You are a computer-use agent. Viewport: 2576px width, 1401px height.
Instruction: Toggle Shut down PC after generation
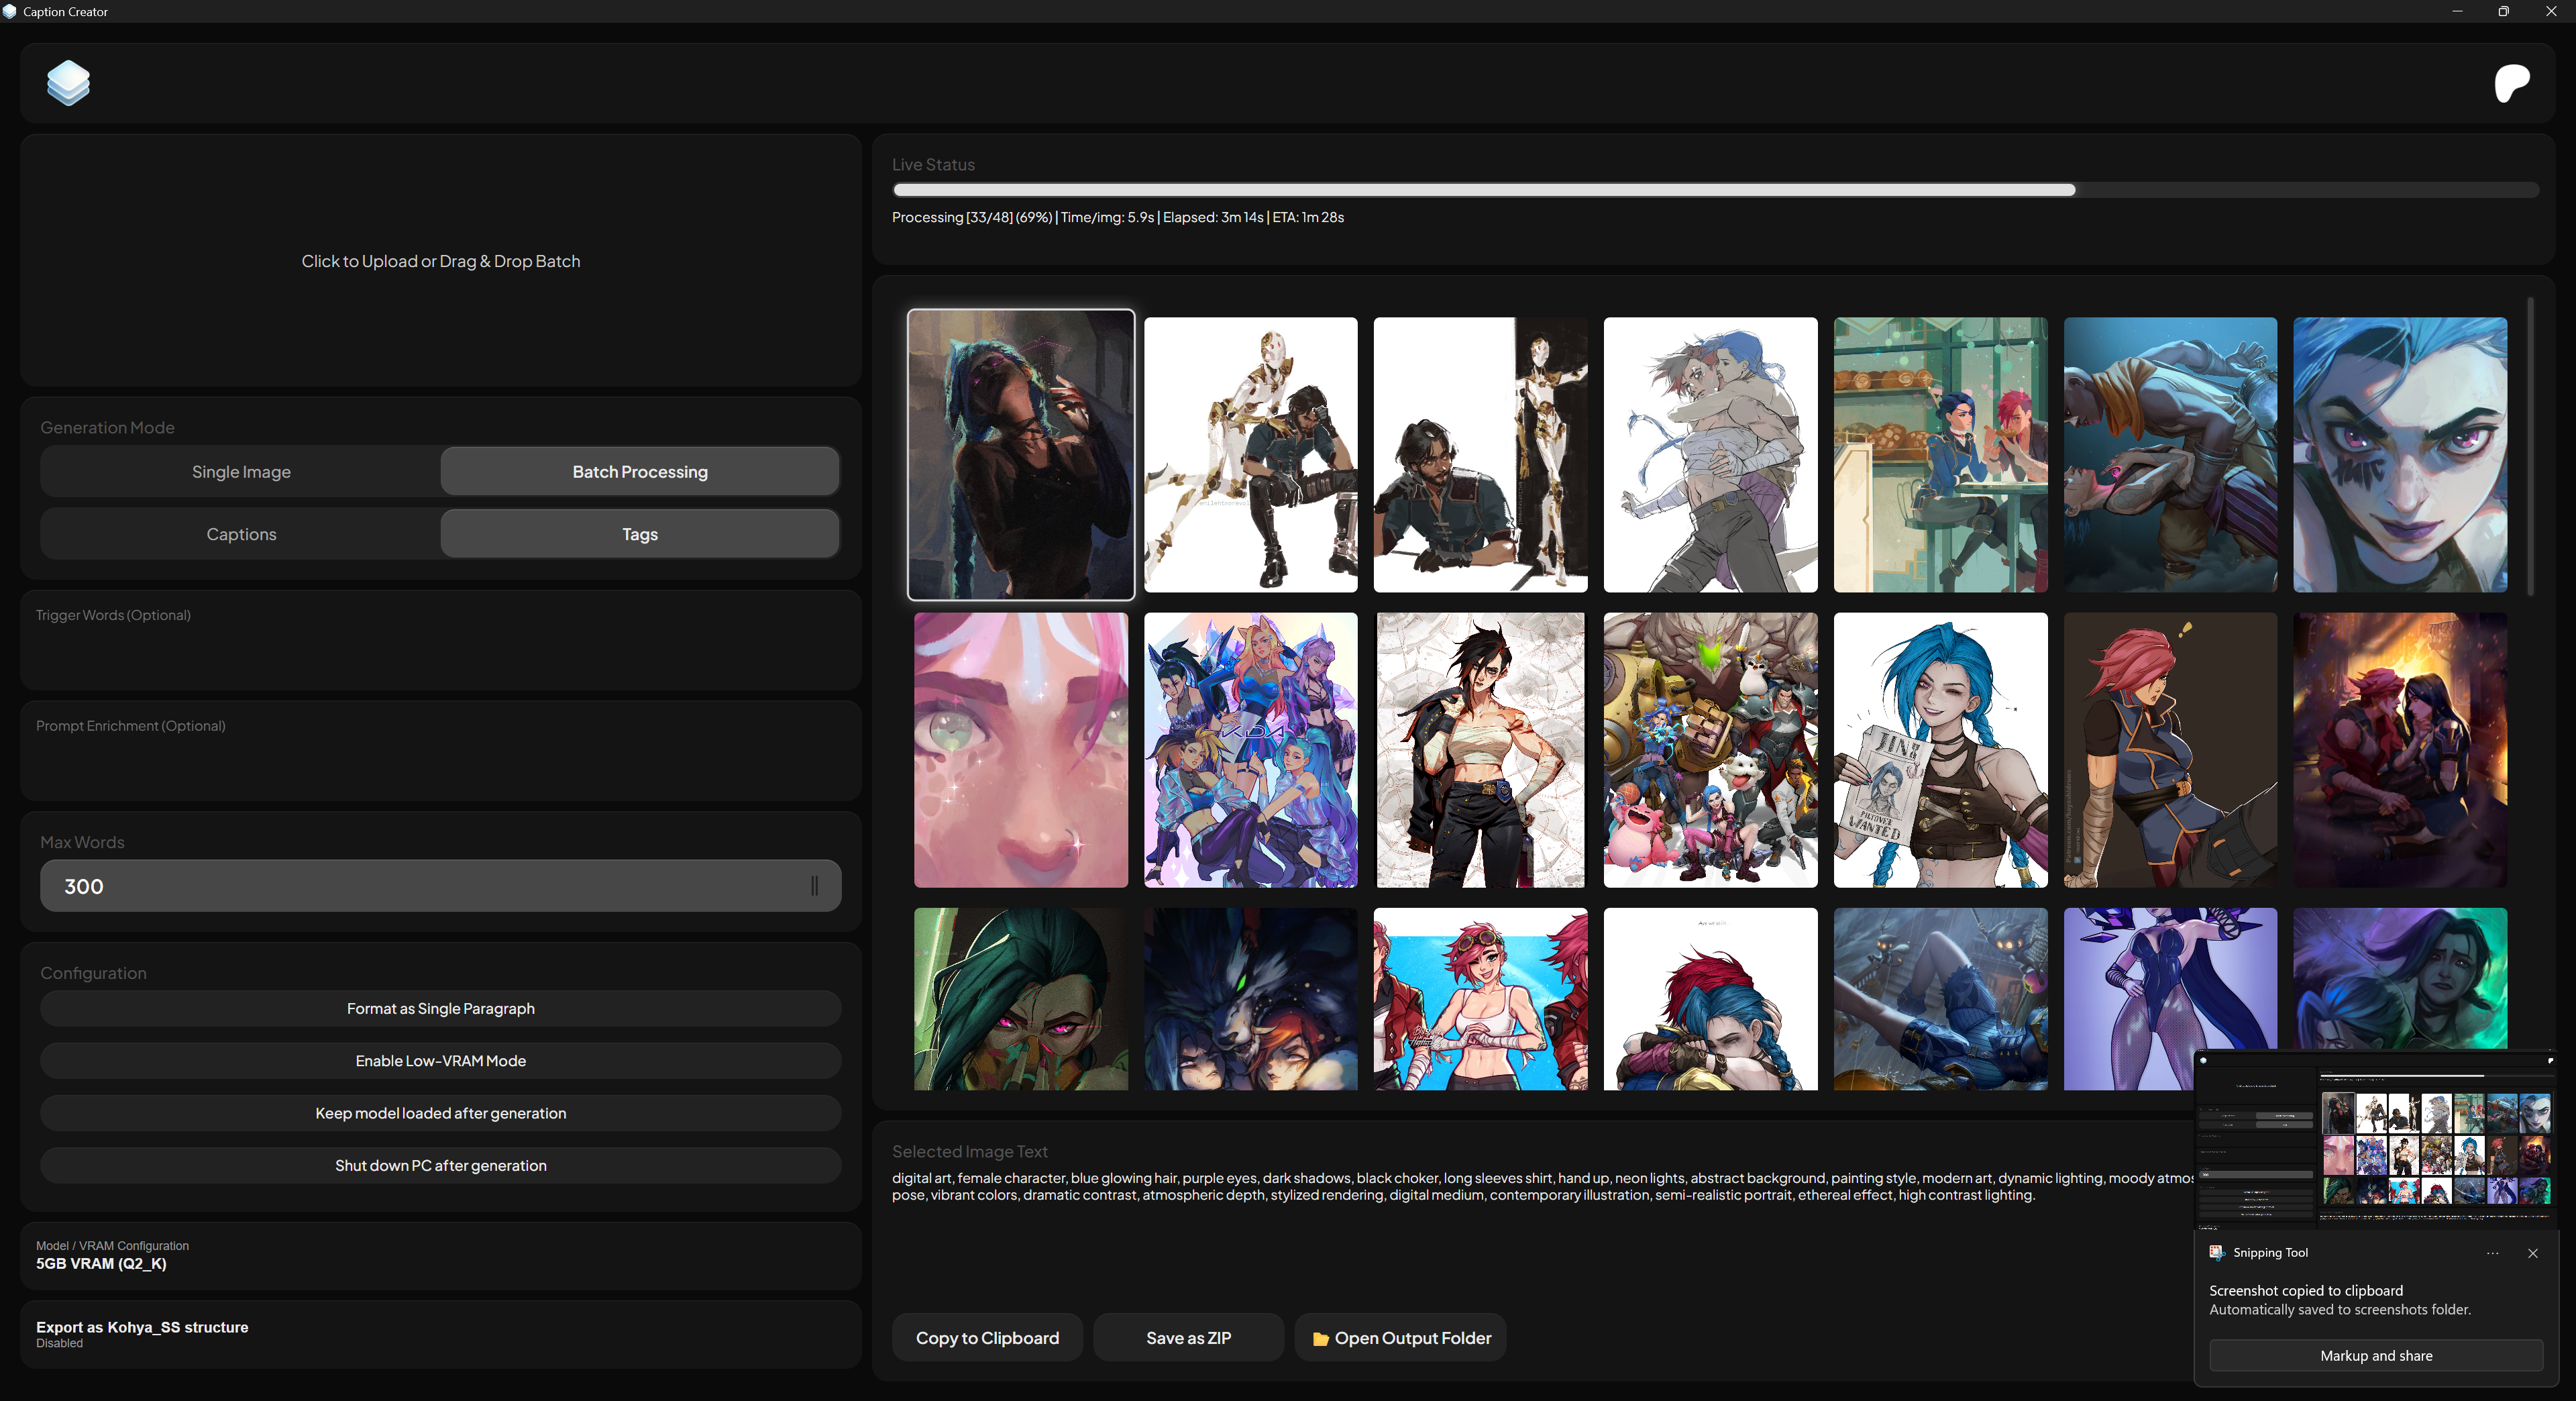pyautogui.click(x=440, y=1165)
